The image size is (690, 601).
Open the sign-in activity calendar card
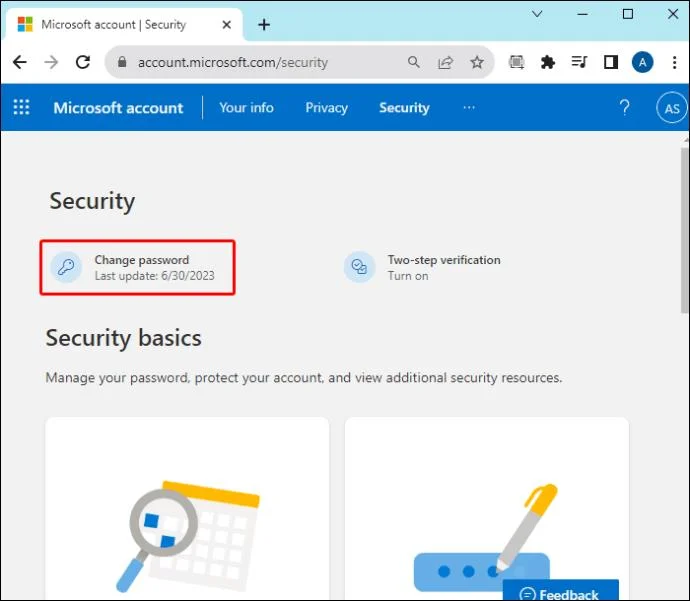[187, 508]
